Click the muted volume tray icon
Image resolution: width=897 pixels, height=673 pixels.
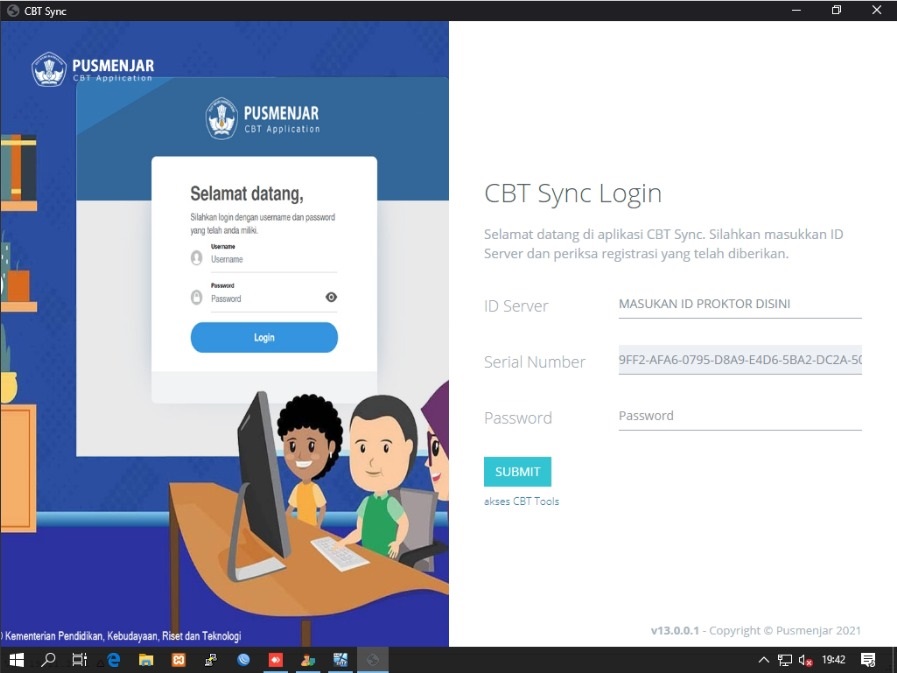coord(805,660)
